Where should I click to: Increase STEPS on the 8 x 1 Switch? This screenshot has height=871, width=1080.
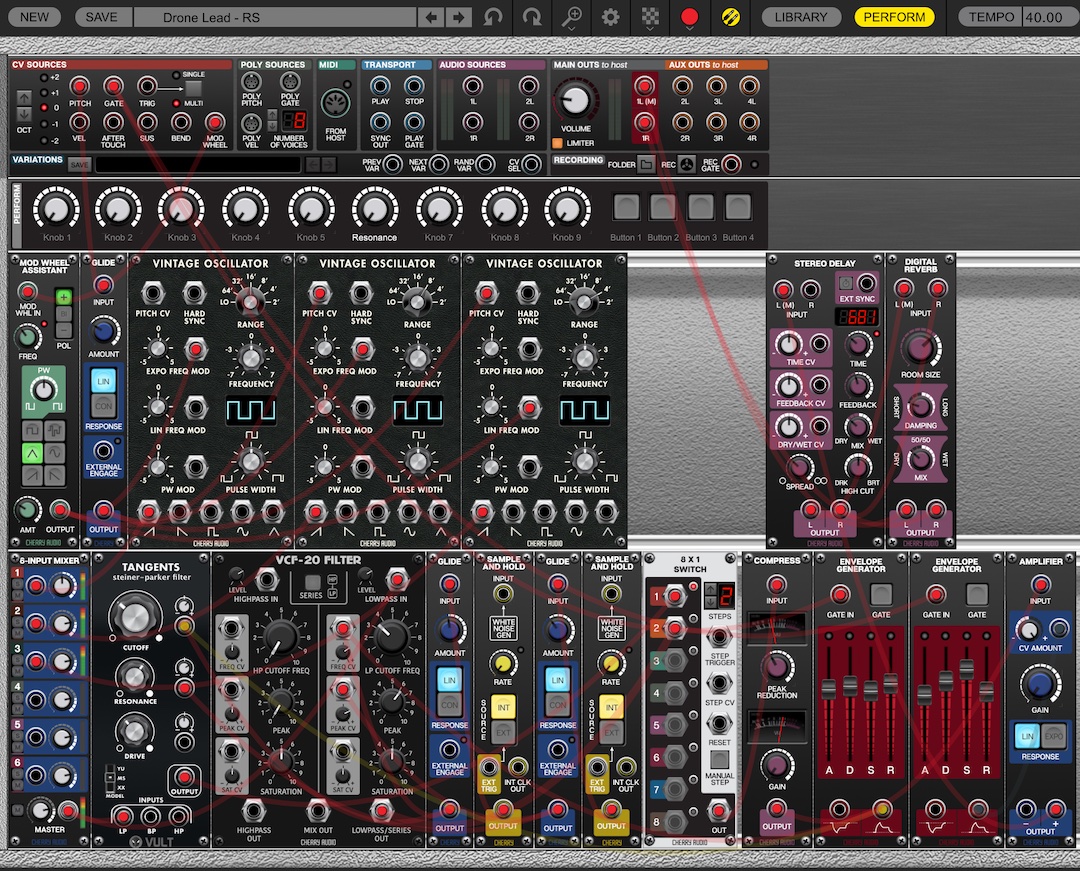coord(711,589)
